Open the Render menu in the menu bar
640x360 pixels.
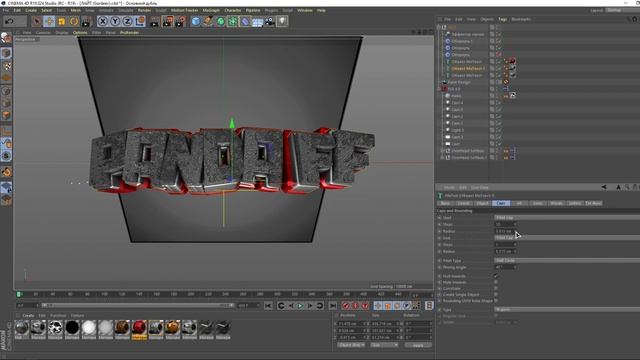point(144,10)
